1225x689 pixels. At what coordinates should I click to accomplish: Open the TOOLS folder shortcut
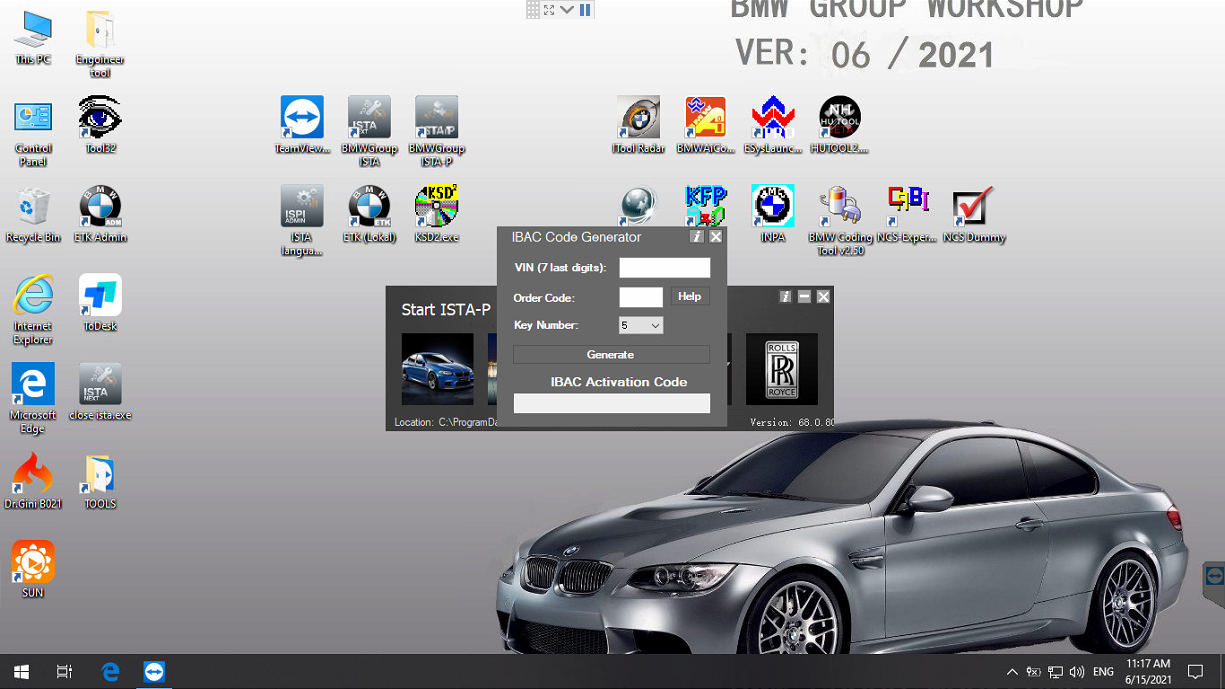pos(100,481)
